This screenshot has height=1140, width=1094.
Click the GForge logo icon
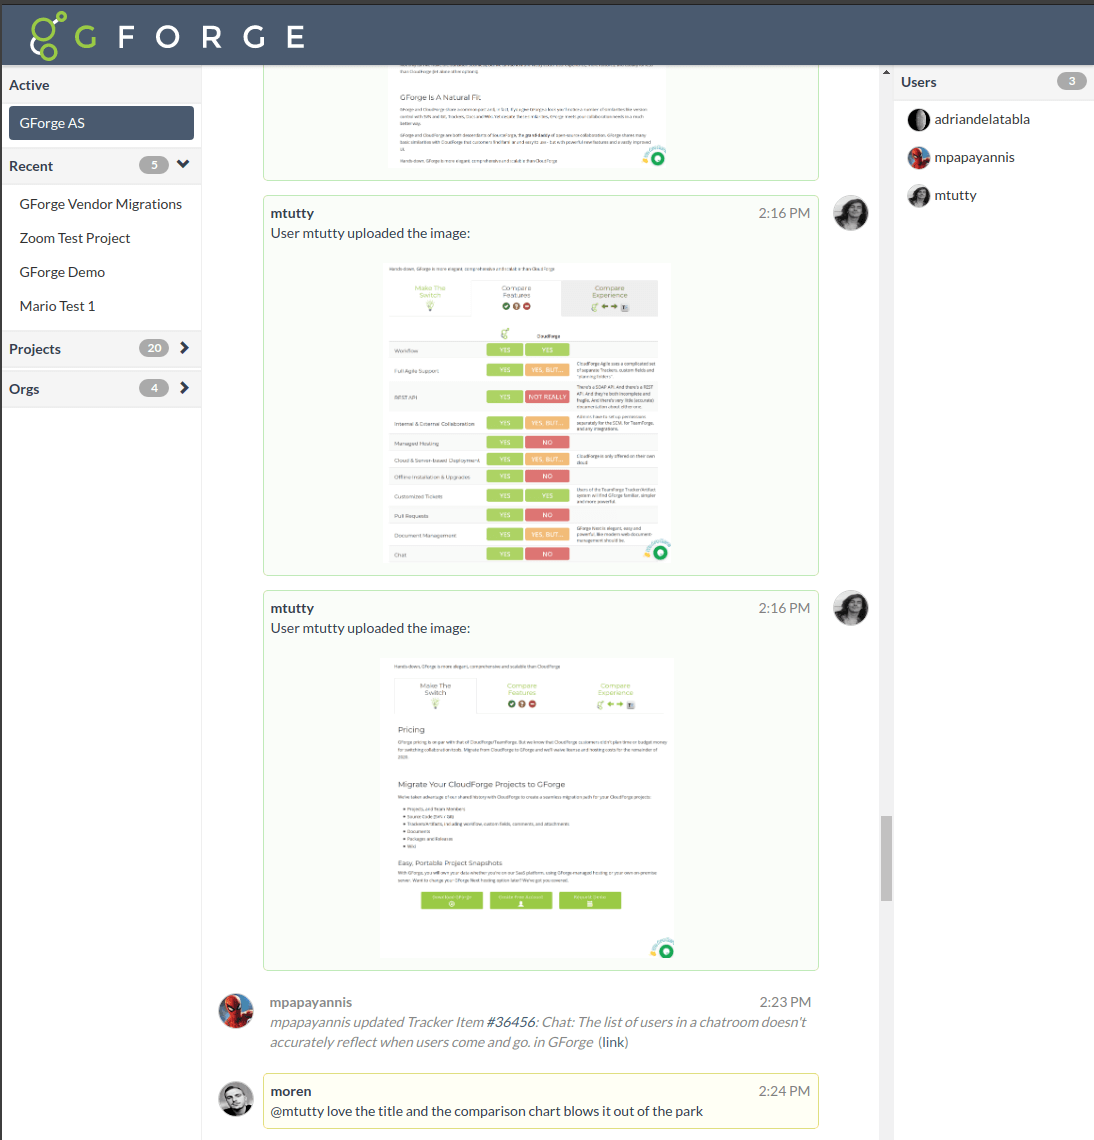coord(48,36)
